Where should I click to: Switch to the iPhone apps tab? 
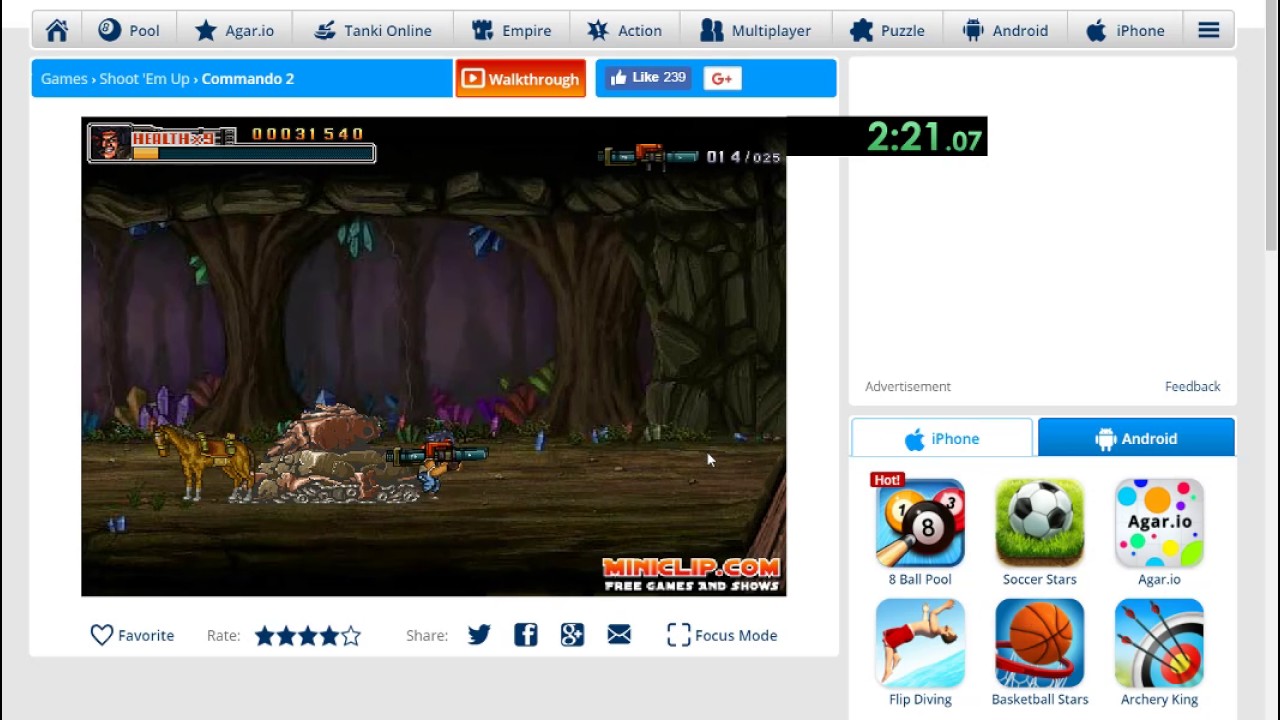coord(942,438)
